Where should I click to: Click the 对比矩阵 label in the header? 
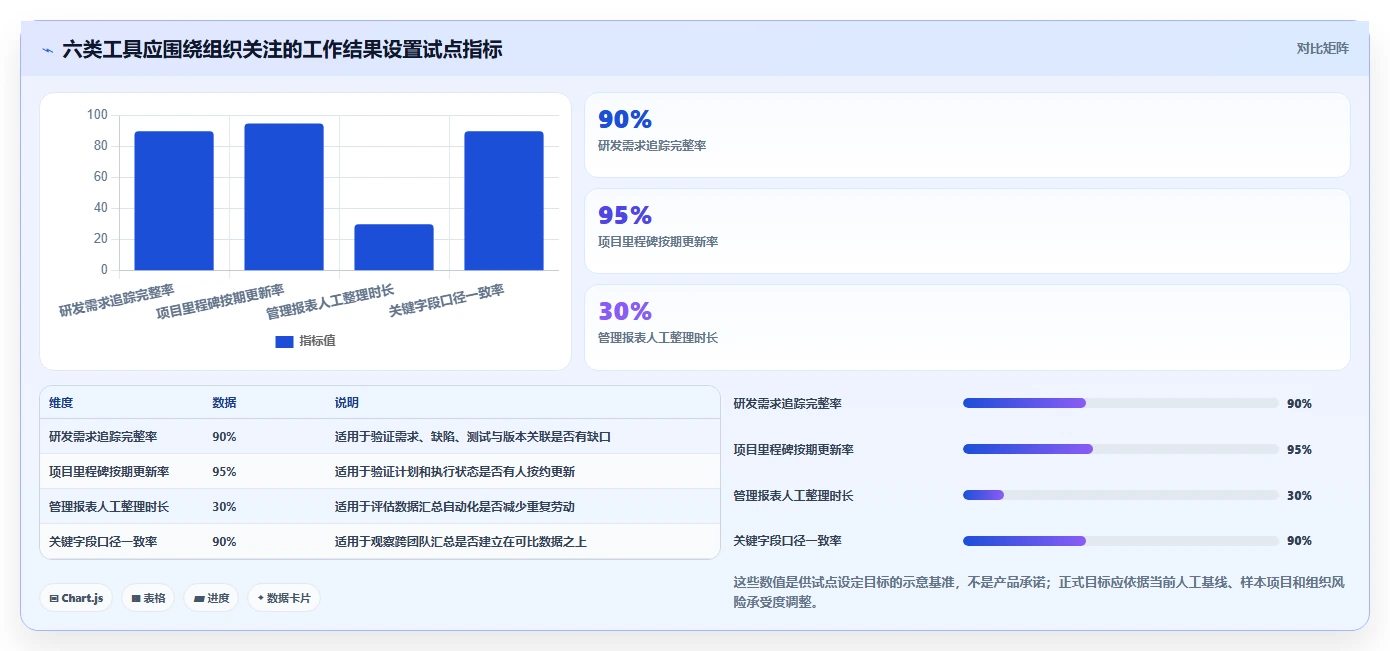click(x=1322, y=48)
